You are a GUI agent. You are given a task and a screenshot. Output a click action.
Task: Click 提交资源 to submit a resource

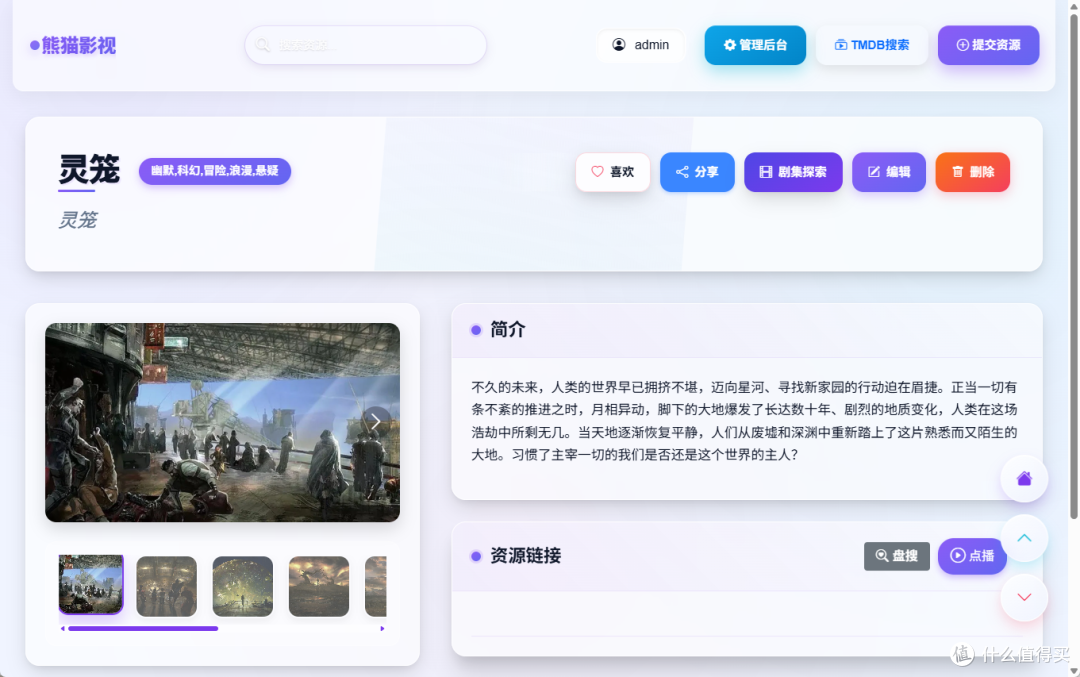click(x=988, y=45)
